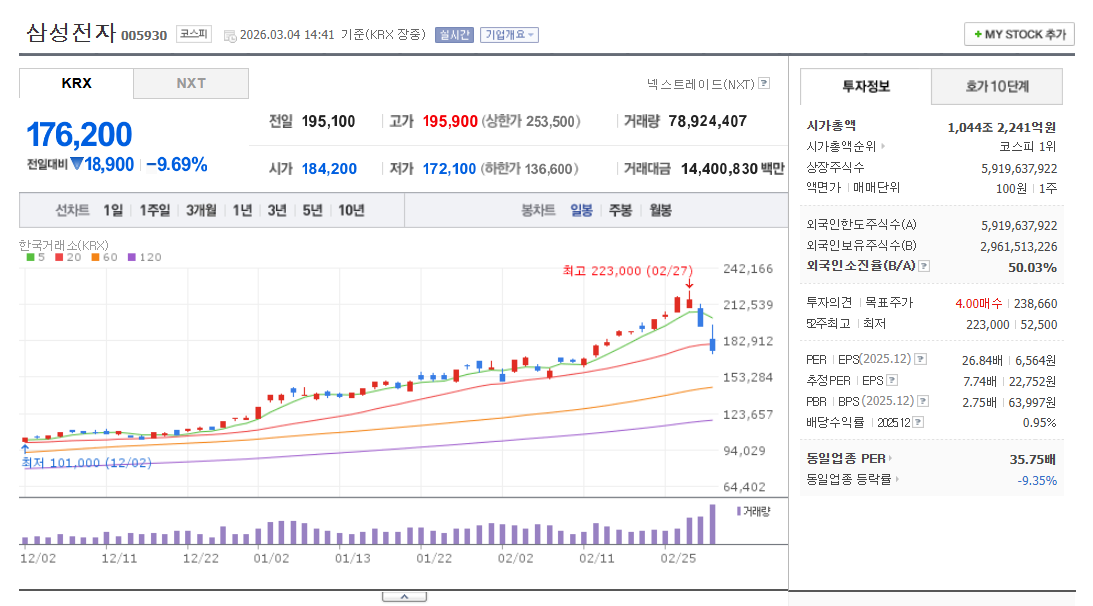Collapse chart with the bottom up-arrow handle
Viewport: 1093px width, 606px height.
click(404, 597)
